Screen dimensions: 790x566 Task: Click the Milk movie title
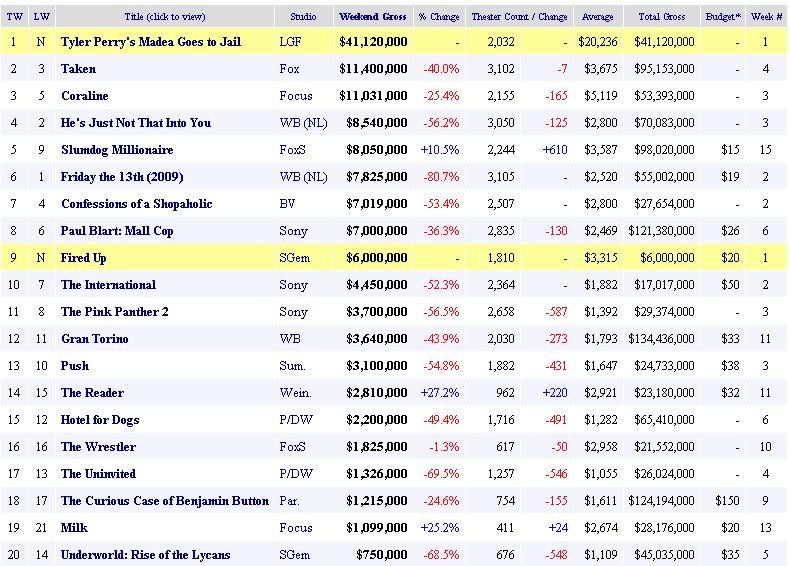click(x=74, y=528)
